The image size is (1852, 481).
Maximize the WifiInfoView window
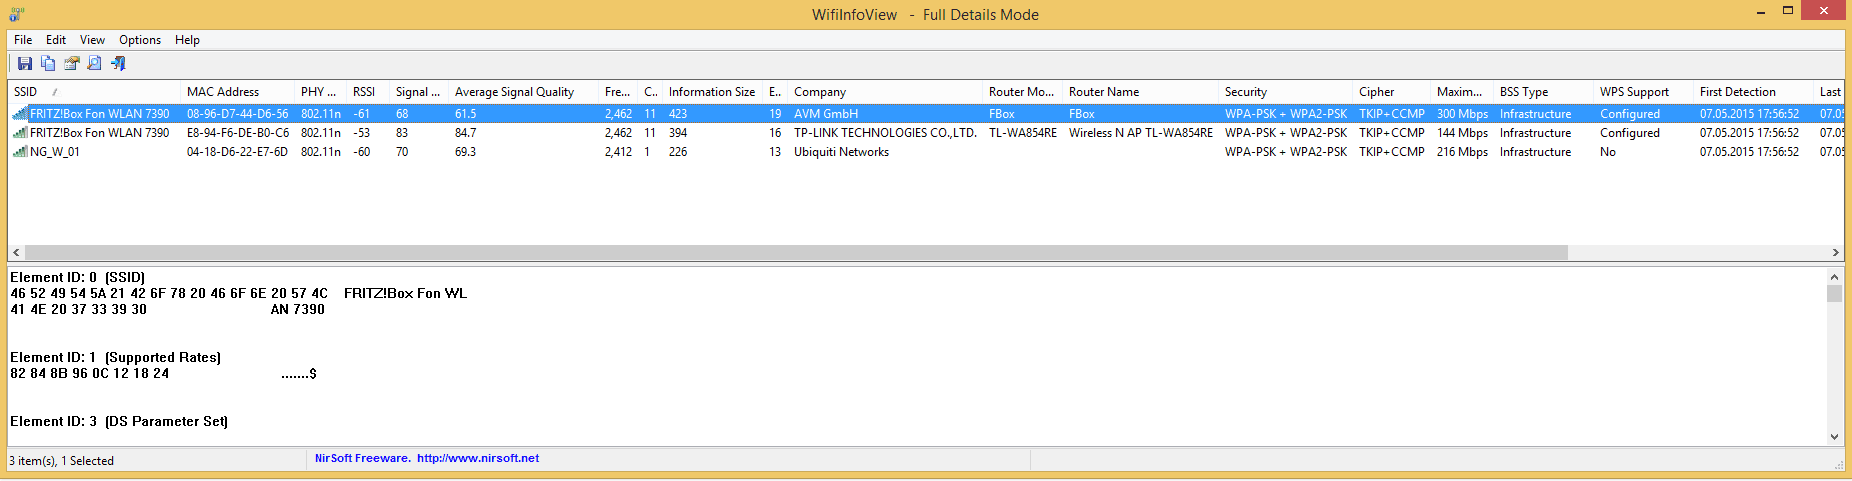pyautogui.click(x=1788, y=10)
